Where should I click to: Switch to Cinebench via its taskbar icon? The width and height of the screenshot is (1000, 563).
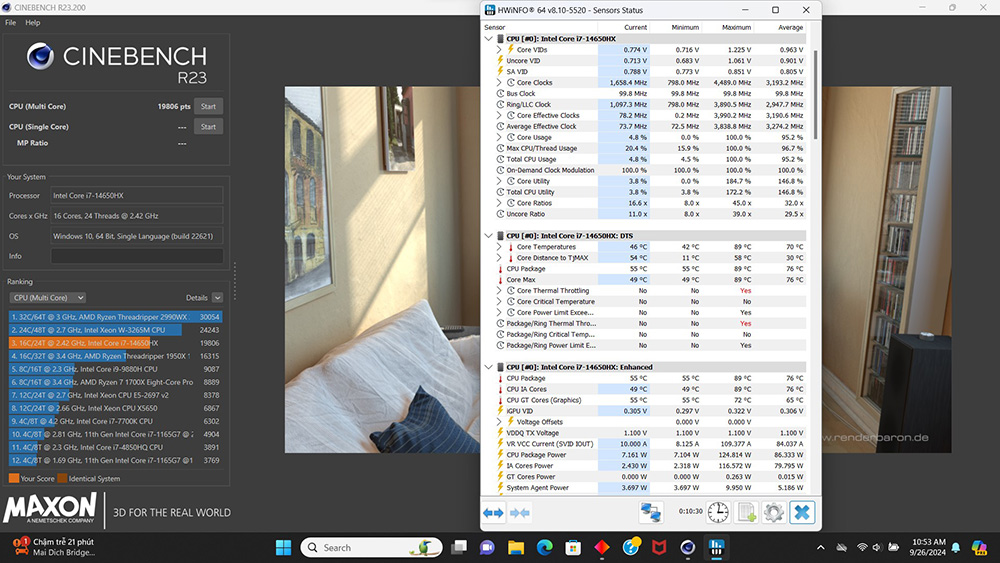(x=688, y=547)
